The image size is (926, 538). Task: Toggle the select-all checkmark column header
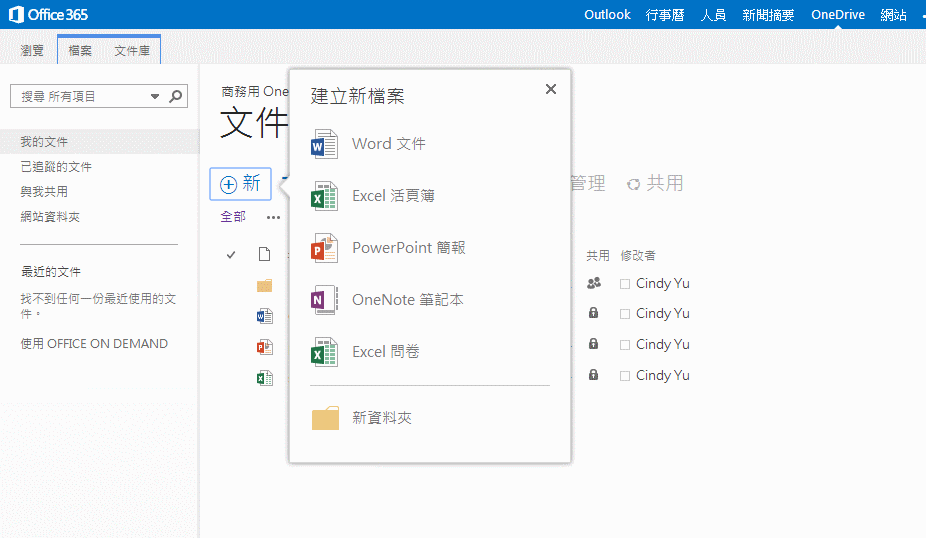coord(231,255)
